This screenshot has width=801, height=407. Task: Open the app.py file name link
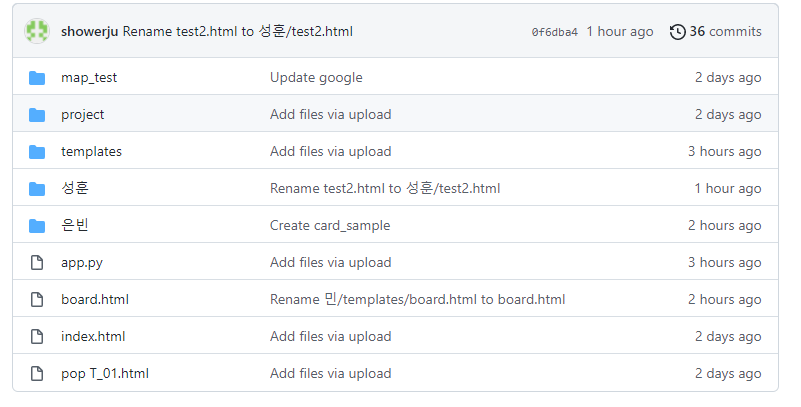coord(82,263)
